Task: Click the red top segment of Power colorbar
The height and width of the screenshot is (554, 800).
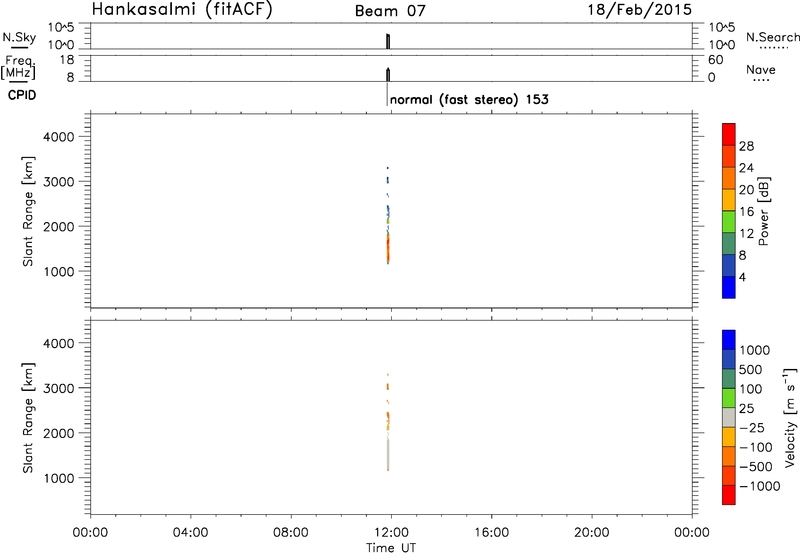Action: pos(729,134)
